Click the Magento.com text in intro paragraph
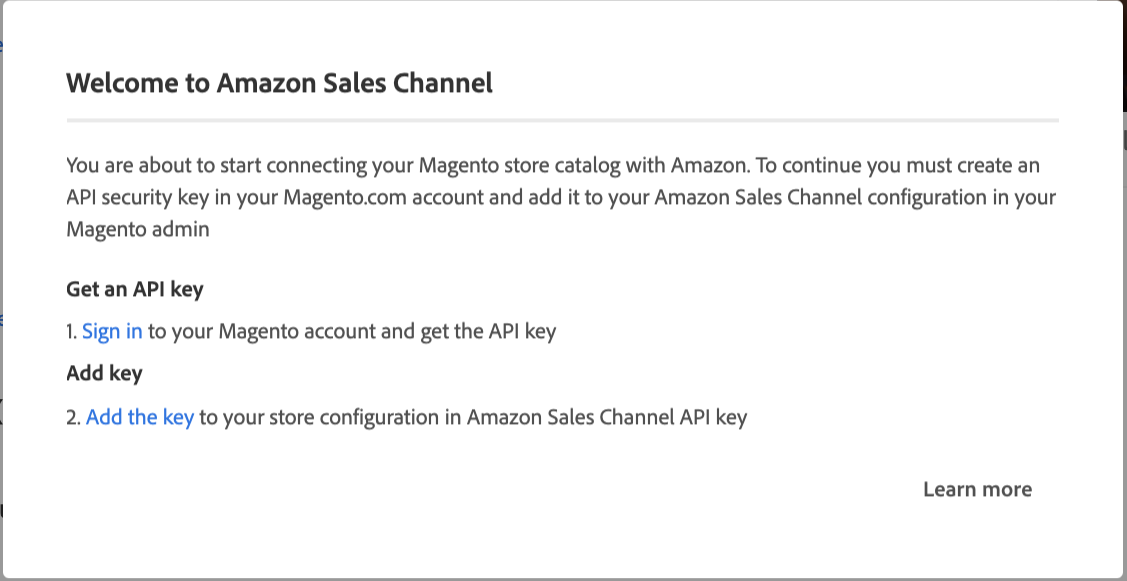1127x581 pixels. (x=336, y=198)
